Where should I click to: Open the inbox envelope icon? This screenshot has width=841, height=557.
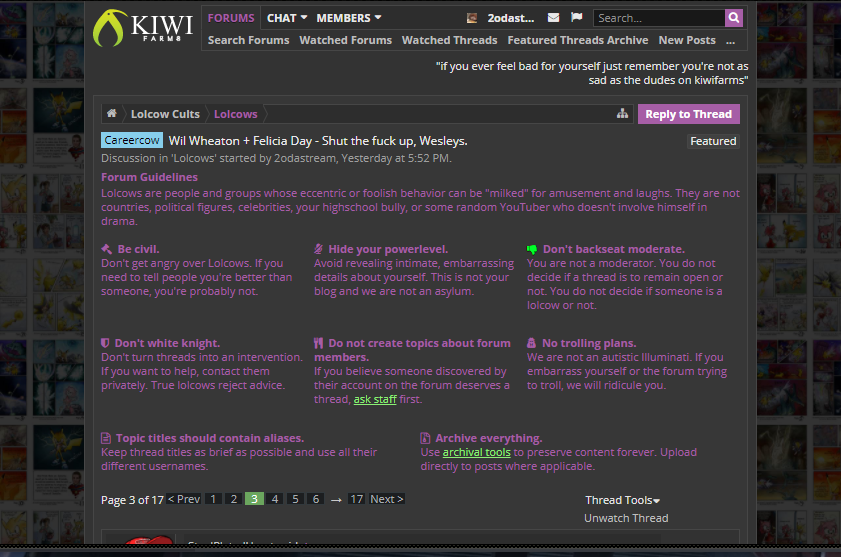tap(554, 18)
